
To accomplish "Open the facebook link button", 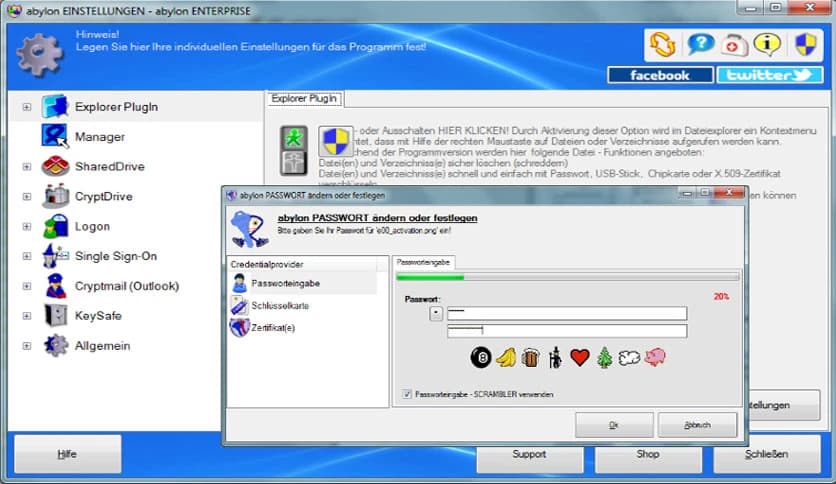I will [x=659, y=75].
